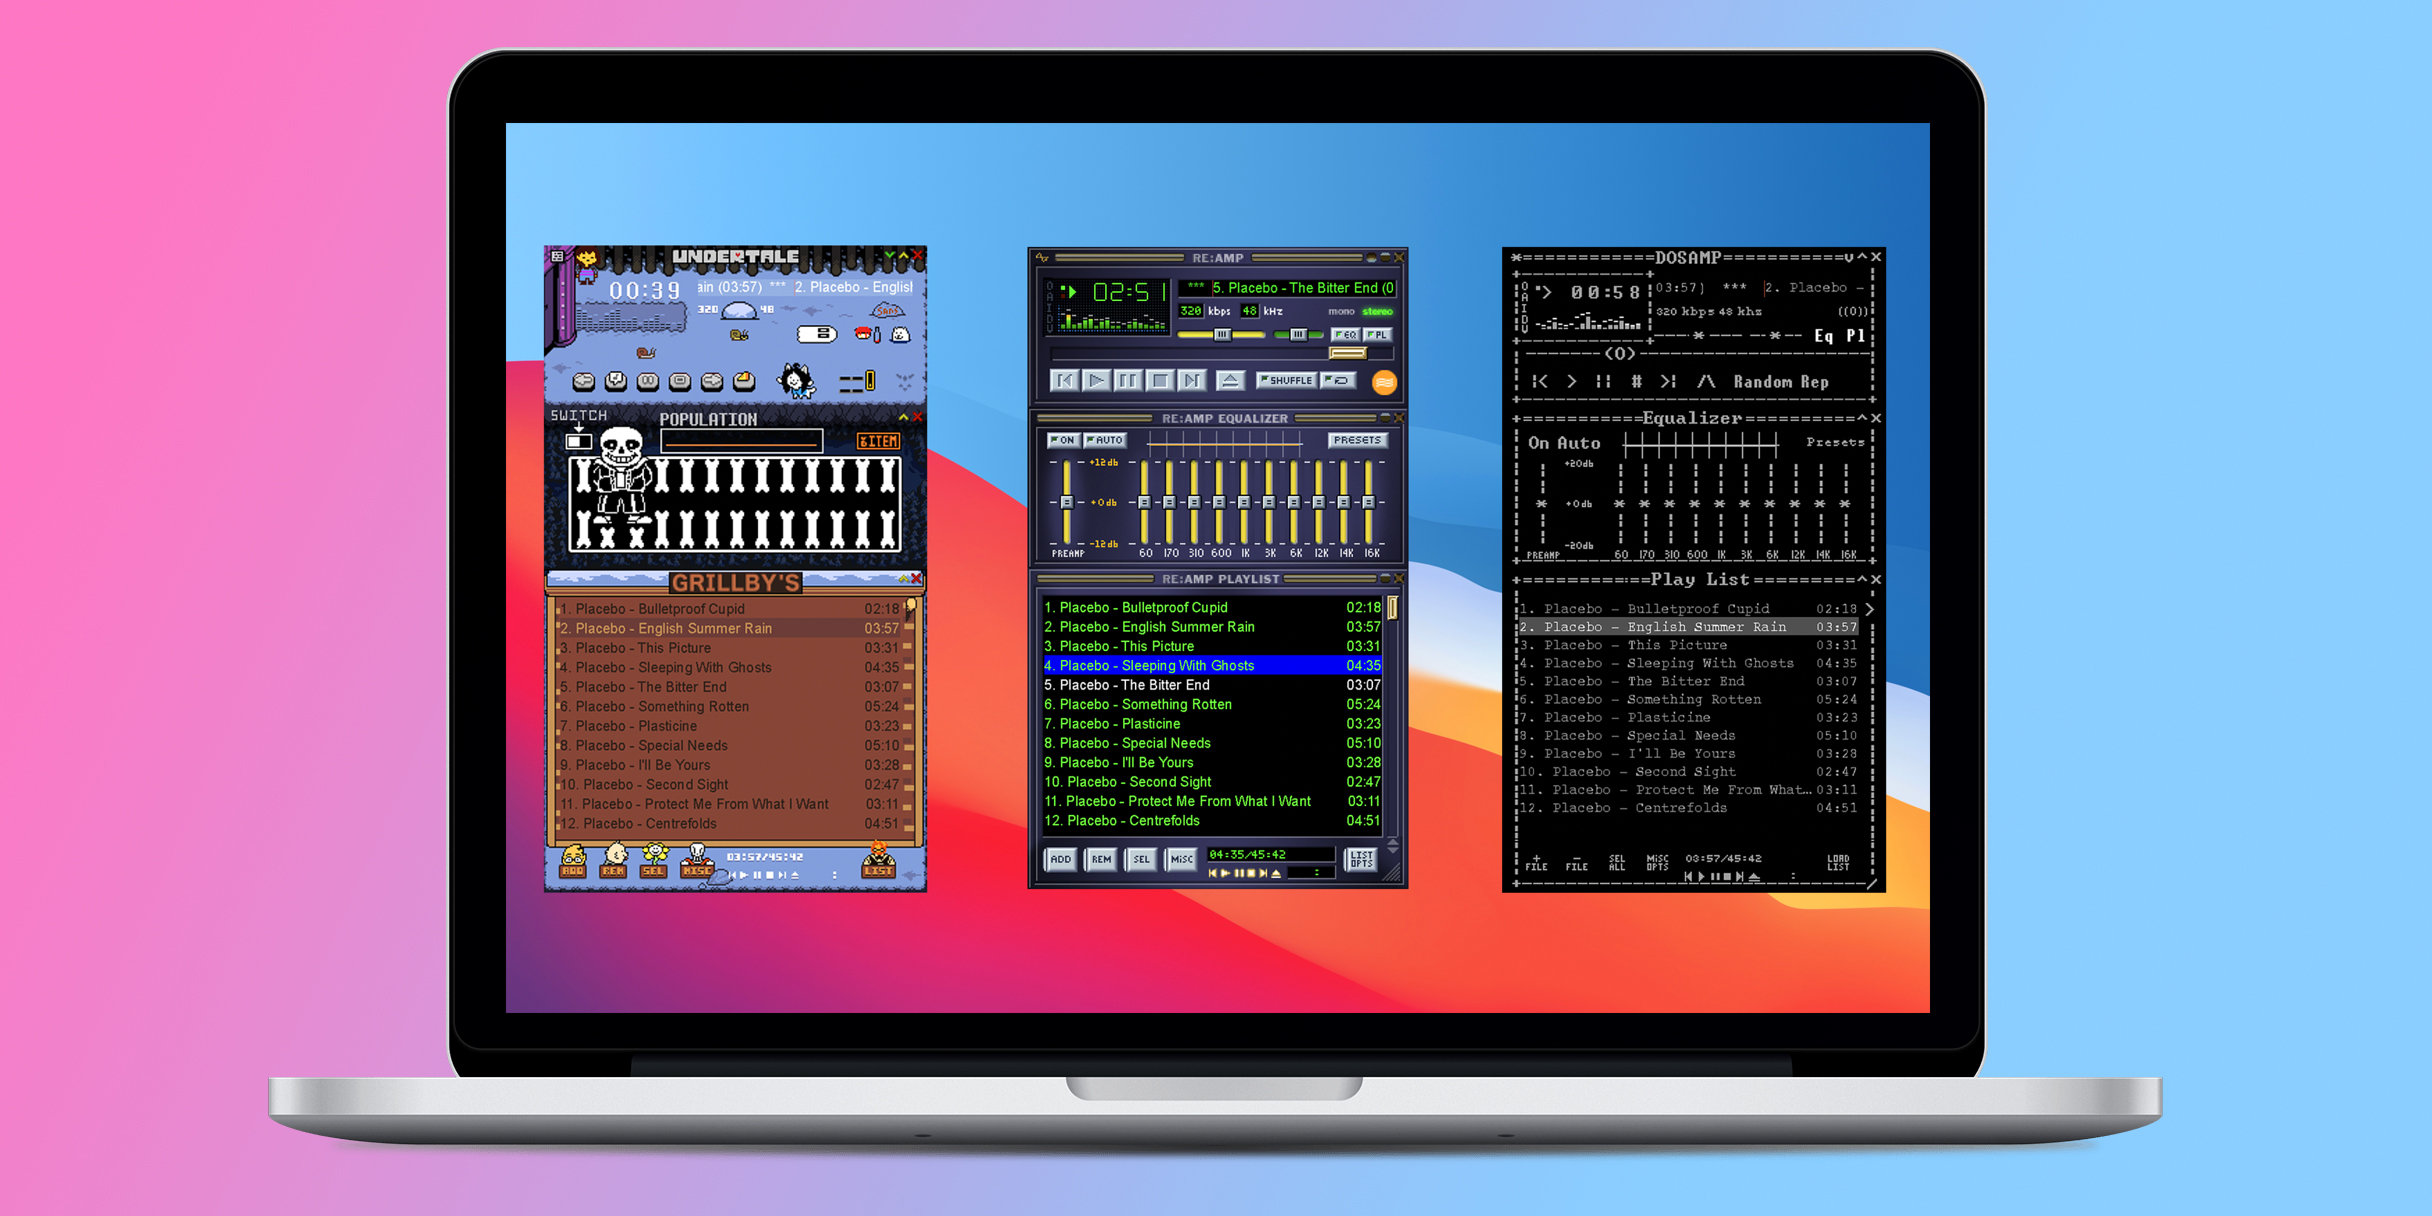Screen dimensions: 2432x1216
Task: Click the RE:AMP seek bar position handle
Action: [x=1347, y=354]
